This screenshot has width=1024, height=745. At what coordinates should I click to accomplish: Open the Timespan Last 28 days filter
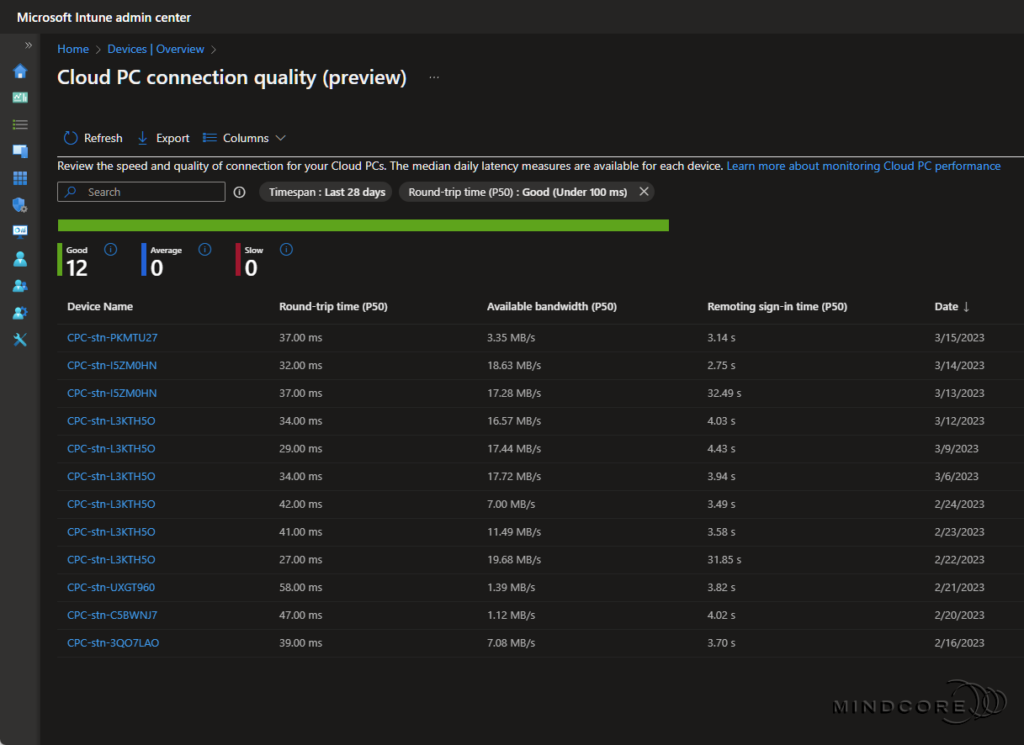(x=325, y=192)
